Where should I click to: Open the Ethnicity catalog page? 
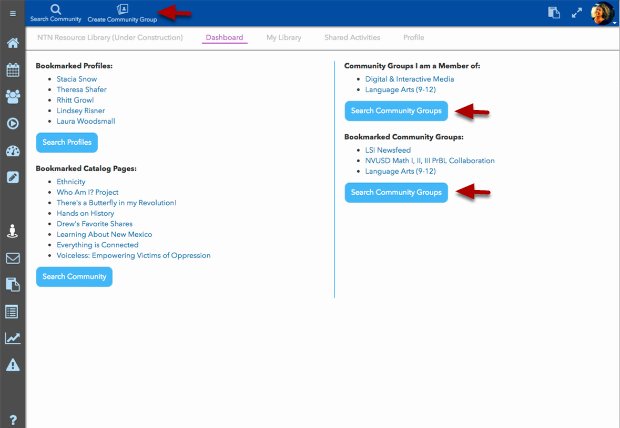(71, 182)
